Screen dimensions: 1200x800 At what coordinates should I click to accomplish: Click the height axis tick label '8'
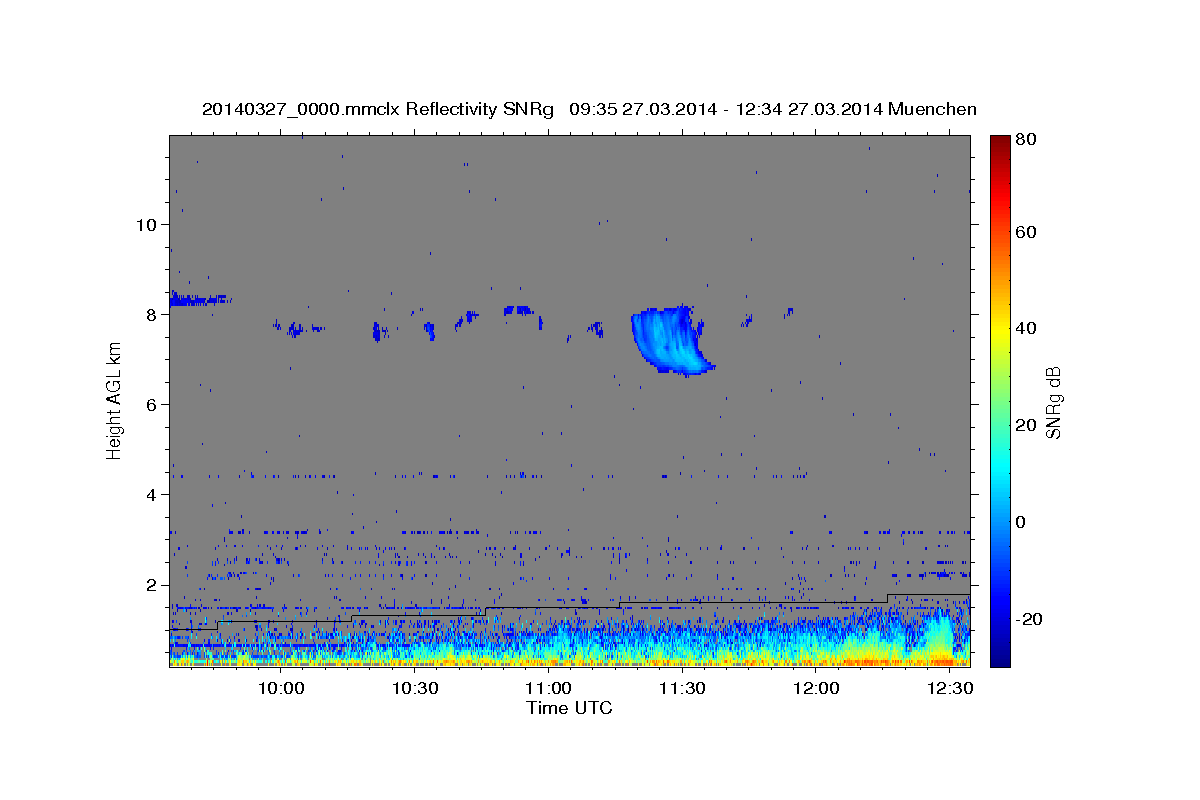coord(151,314)
